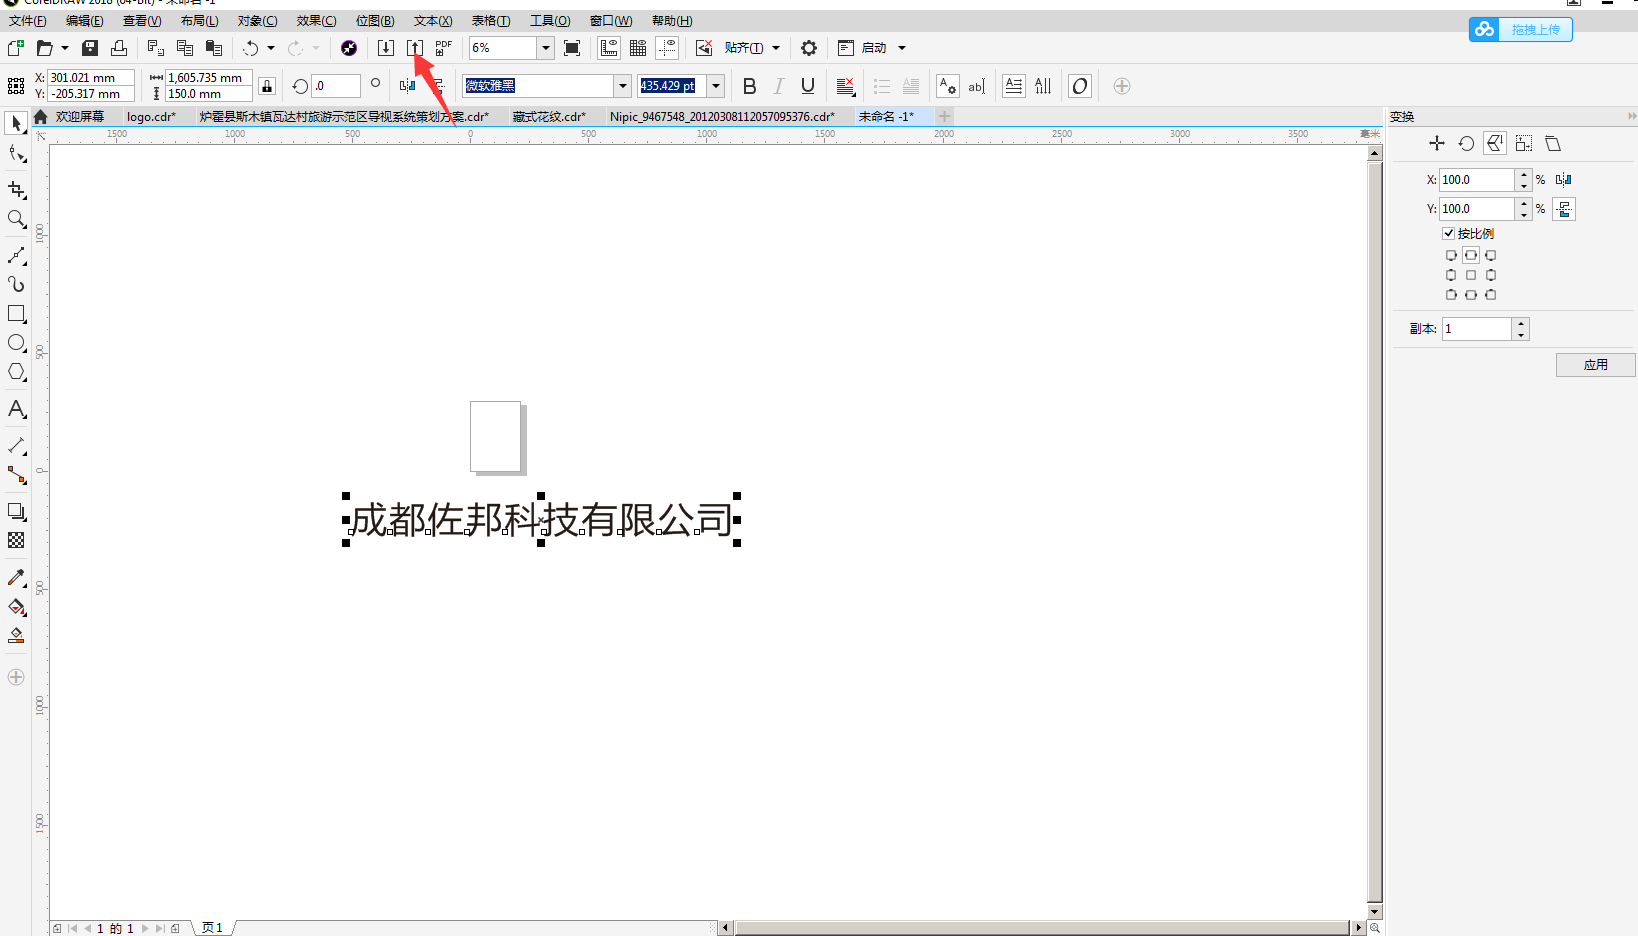The height and width of the screenshot is (936, 1638).
Task: Open the font size dropdown
Action: click(716, 86)
